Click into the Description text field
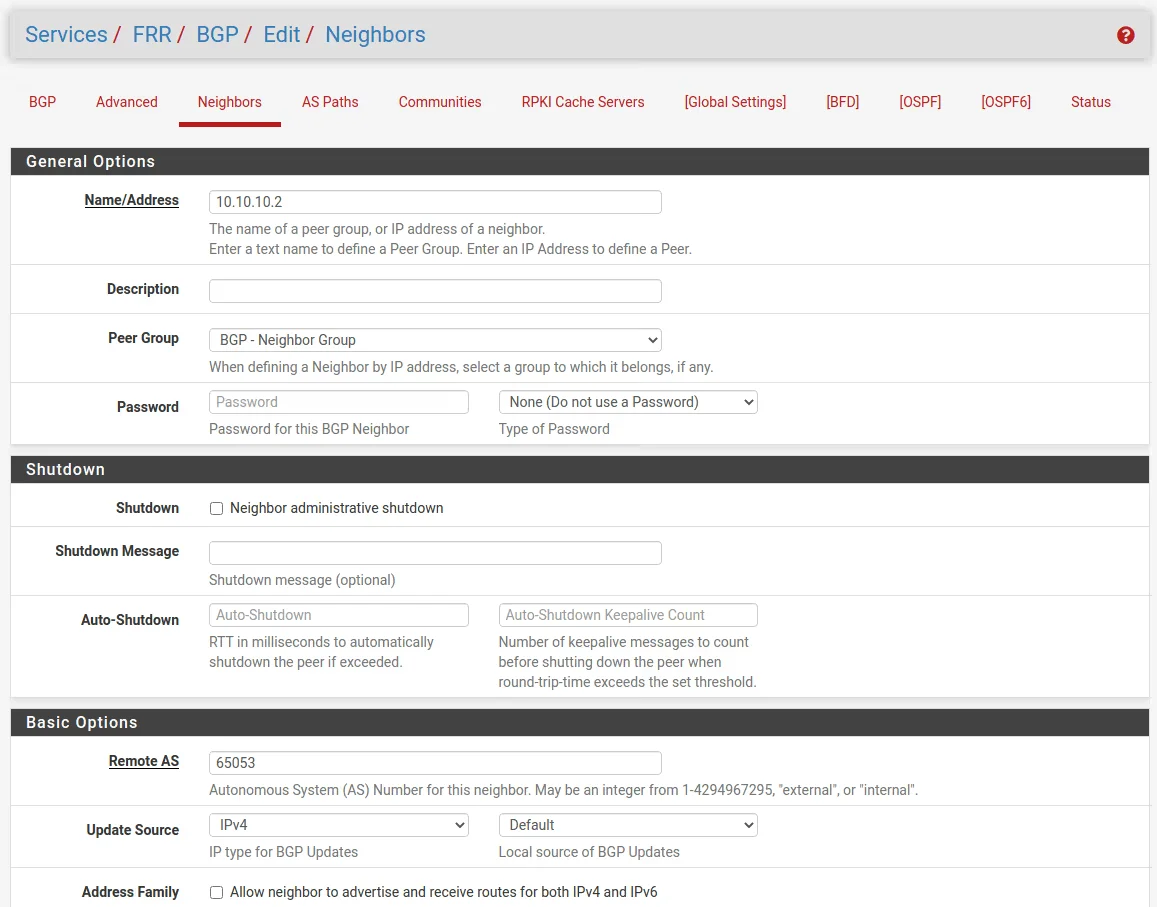 coord(435,291)
